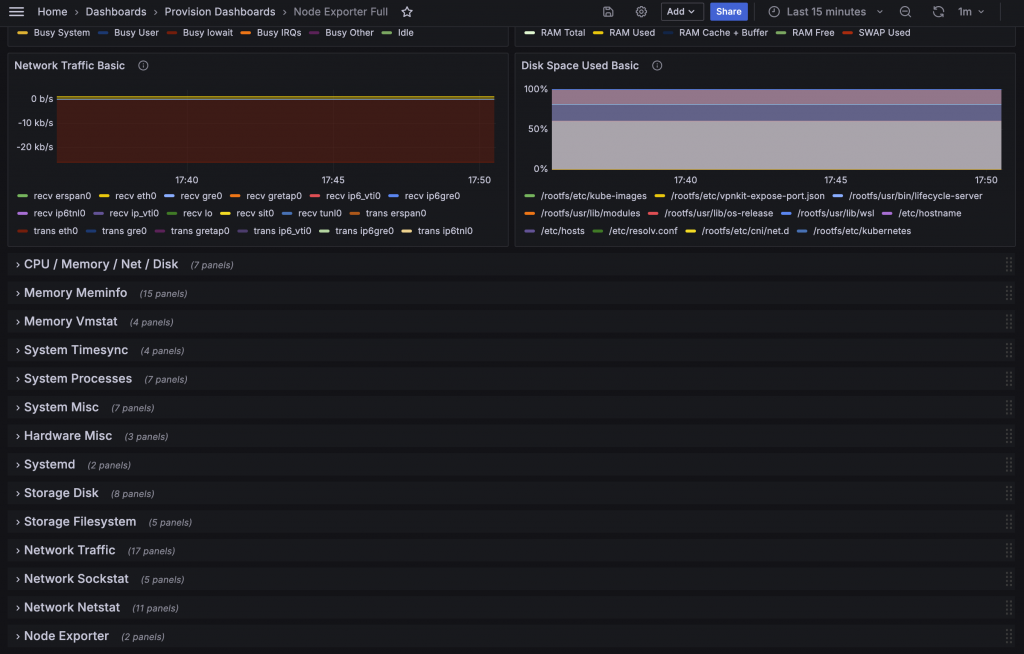
Task: Expand the Hardware Misc row
Action: tap(68, 436)
